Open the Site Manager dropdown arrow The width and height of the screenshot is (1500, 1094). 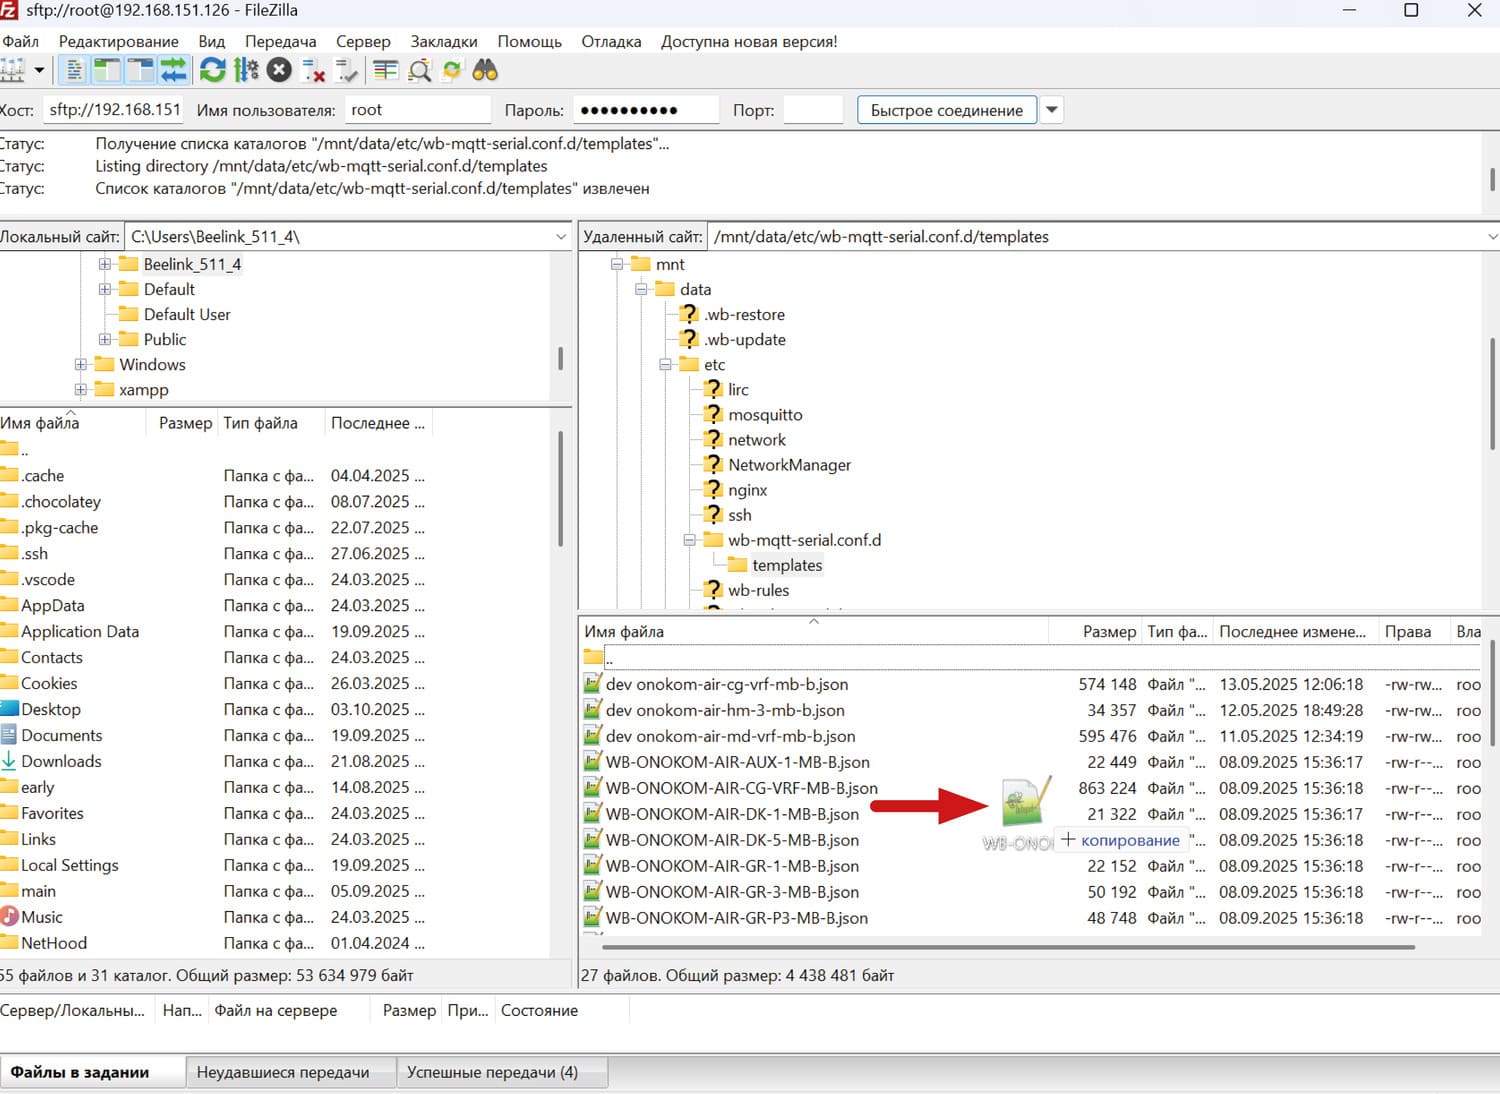coord(39,70)
